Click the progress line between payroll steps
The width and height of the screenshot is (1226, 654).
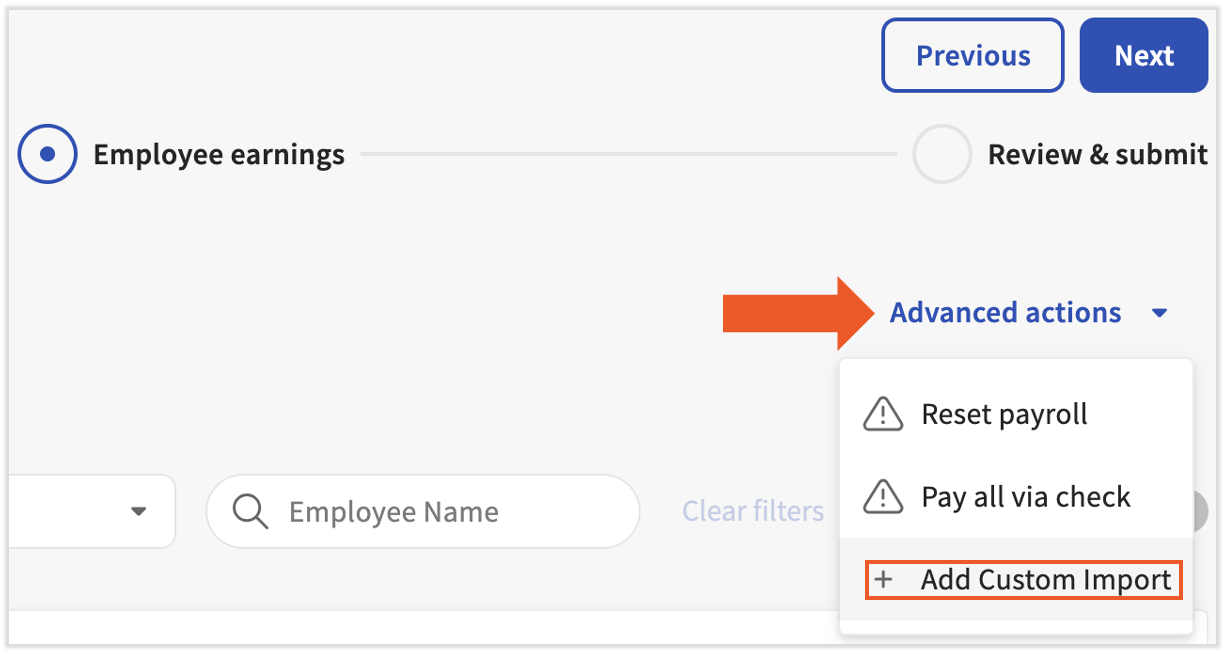[628, 155]
